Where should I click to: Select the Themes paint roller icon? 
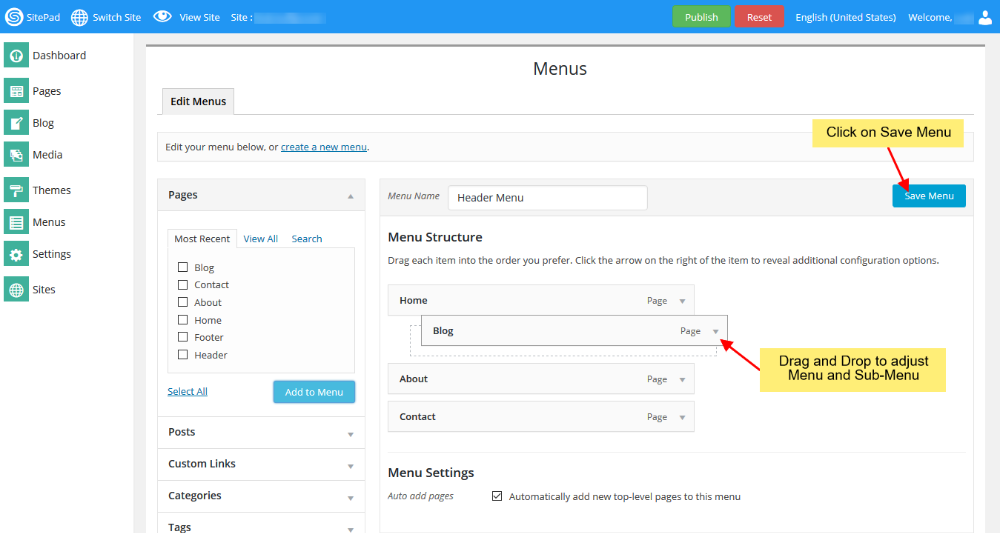(x=16, y=190)
